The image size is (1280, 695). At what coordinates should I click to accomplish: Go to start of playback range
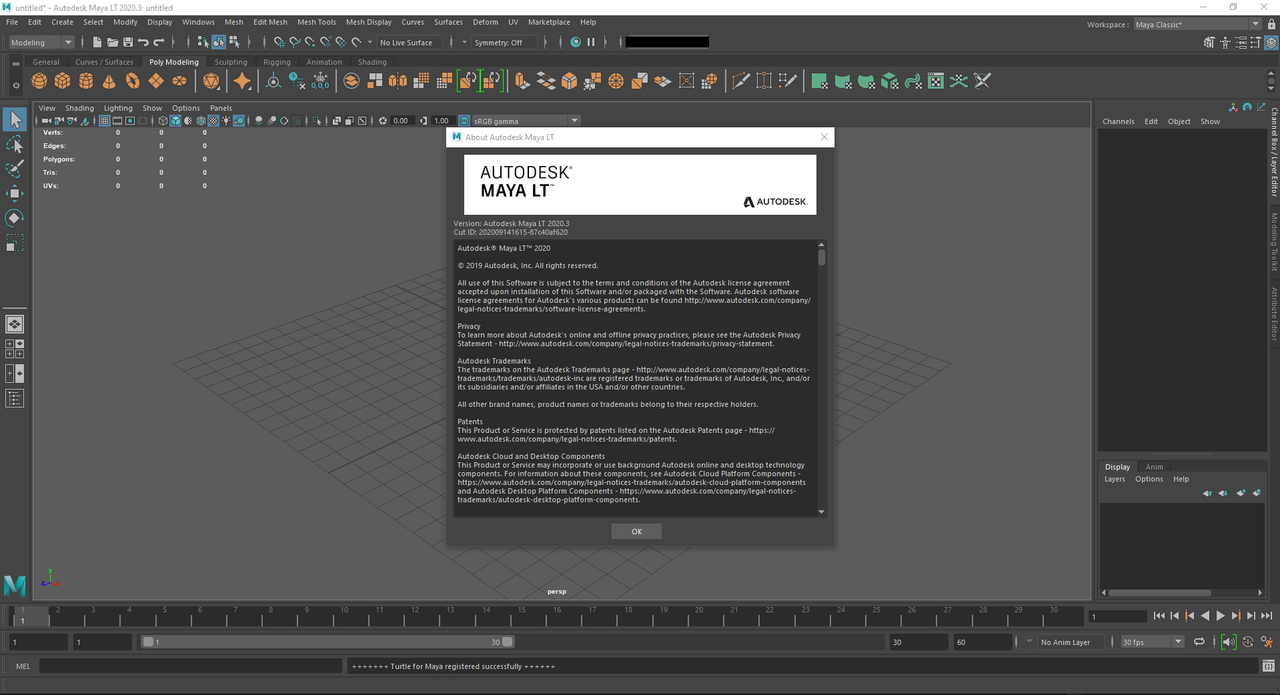pyautogui.click(x=1159, y=616)
